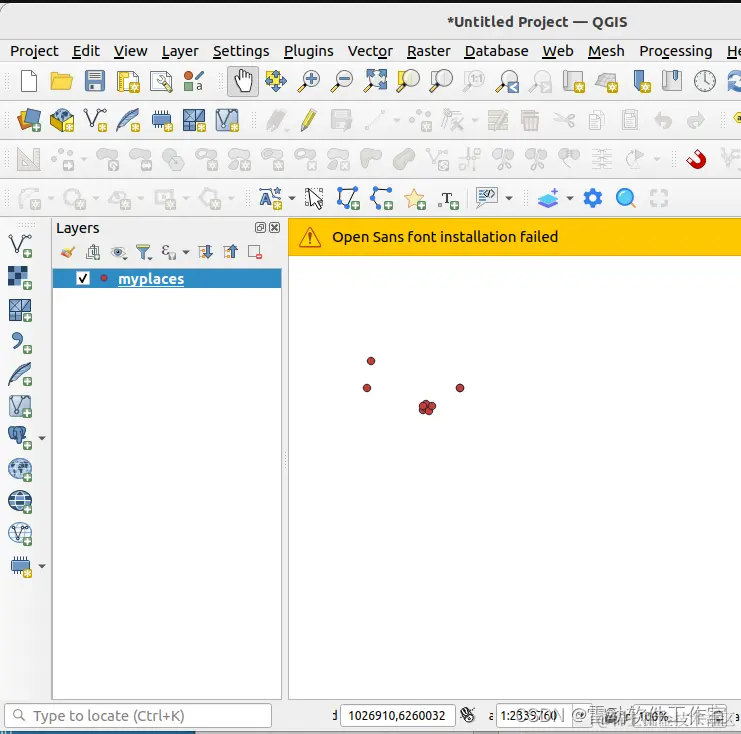Zoom to the last extent
Screen dimensions: 741x734
(x=507, y=81)
